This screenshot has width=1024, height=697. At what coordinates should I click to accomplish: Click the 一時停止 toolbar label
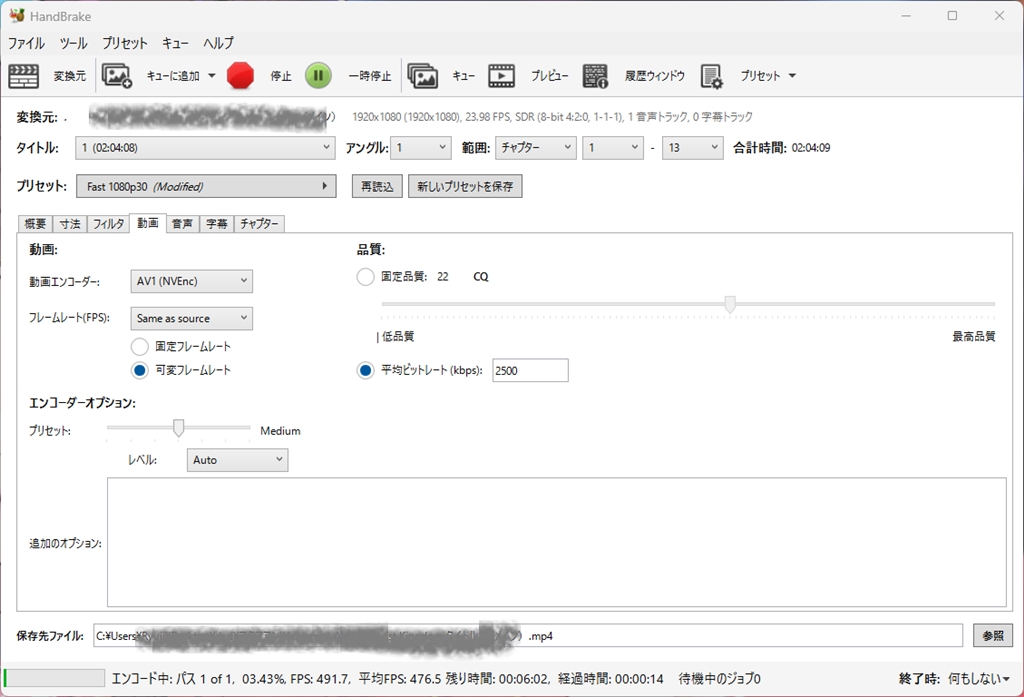click(370, 76)
